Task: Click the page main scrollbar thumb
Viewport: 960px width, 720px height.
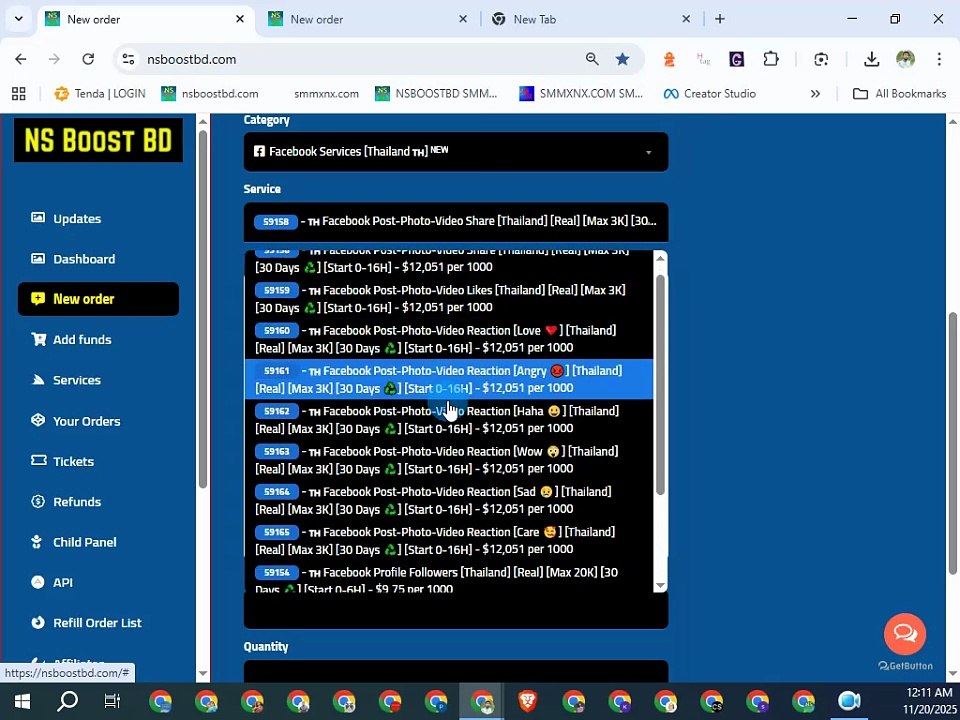Action: pos(953,444)
